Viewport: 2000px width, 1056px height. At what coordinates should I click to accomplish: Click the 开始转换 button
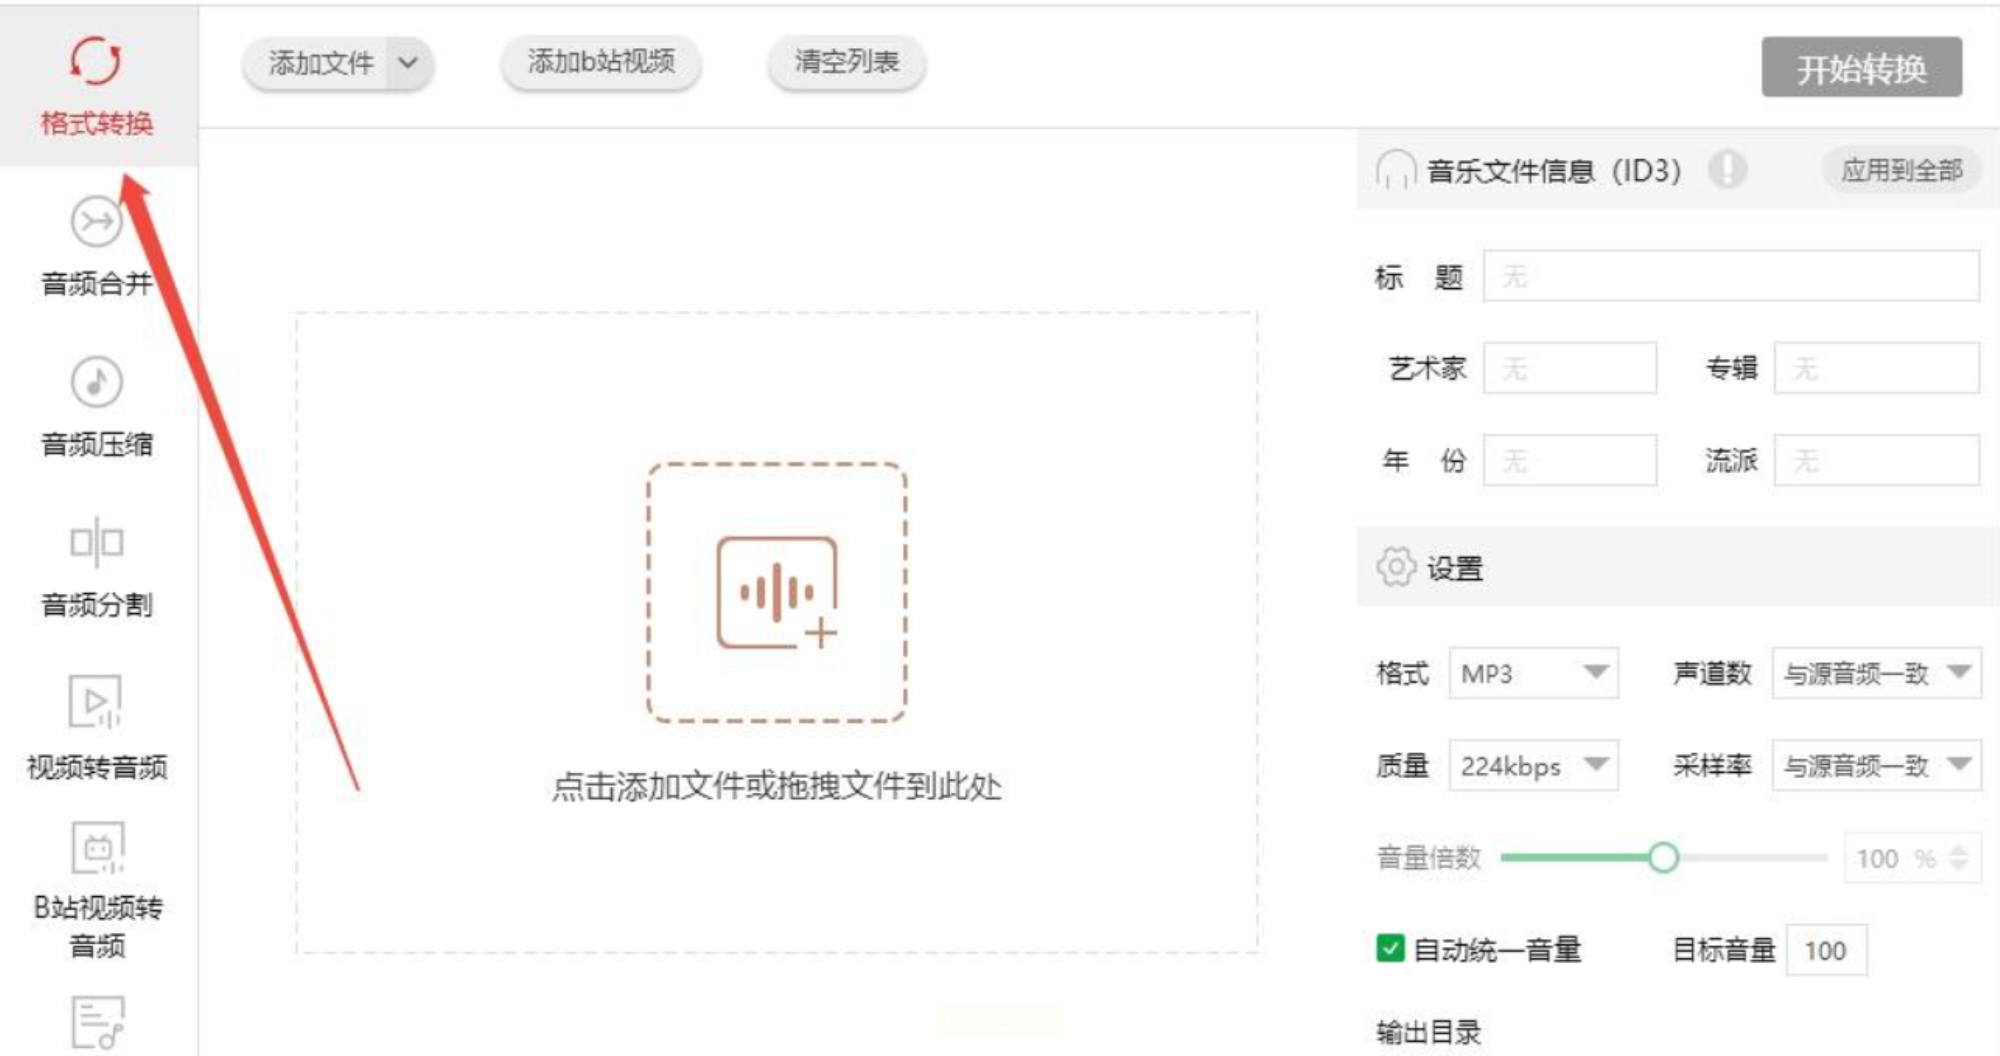point(1861,68)
